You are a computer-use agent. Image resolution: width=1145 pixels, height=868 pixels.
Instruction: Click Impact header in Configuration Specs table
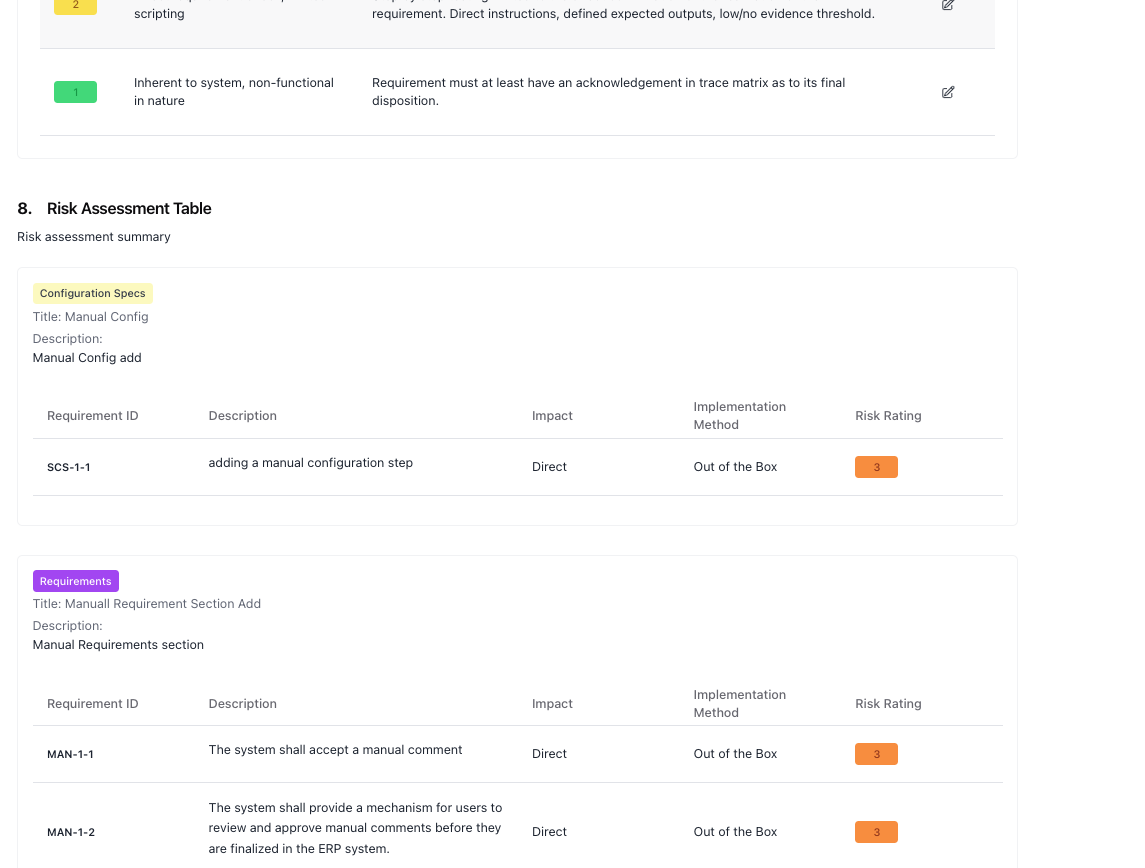552,416
